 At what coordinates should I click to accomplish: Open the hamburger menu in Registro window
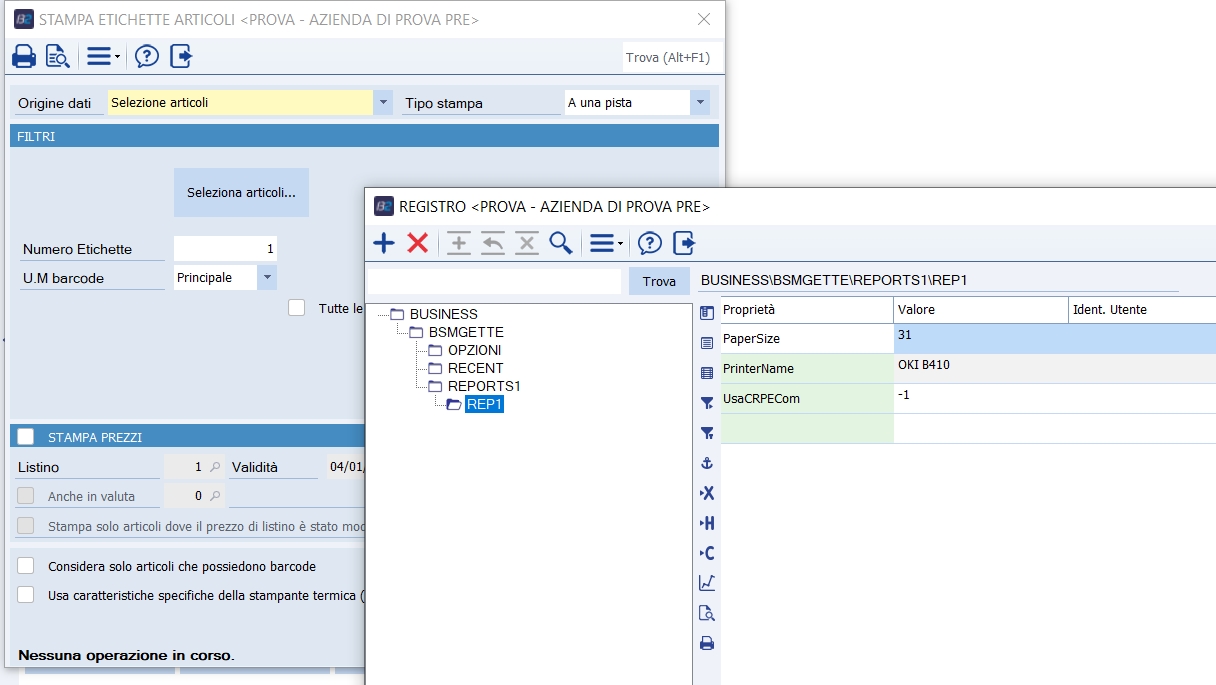tap(606, 243)
